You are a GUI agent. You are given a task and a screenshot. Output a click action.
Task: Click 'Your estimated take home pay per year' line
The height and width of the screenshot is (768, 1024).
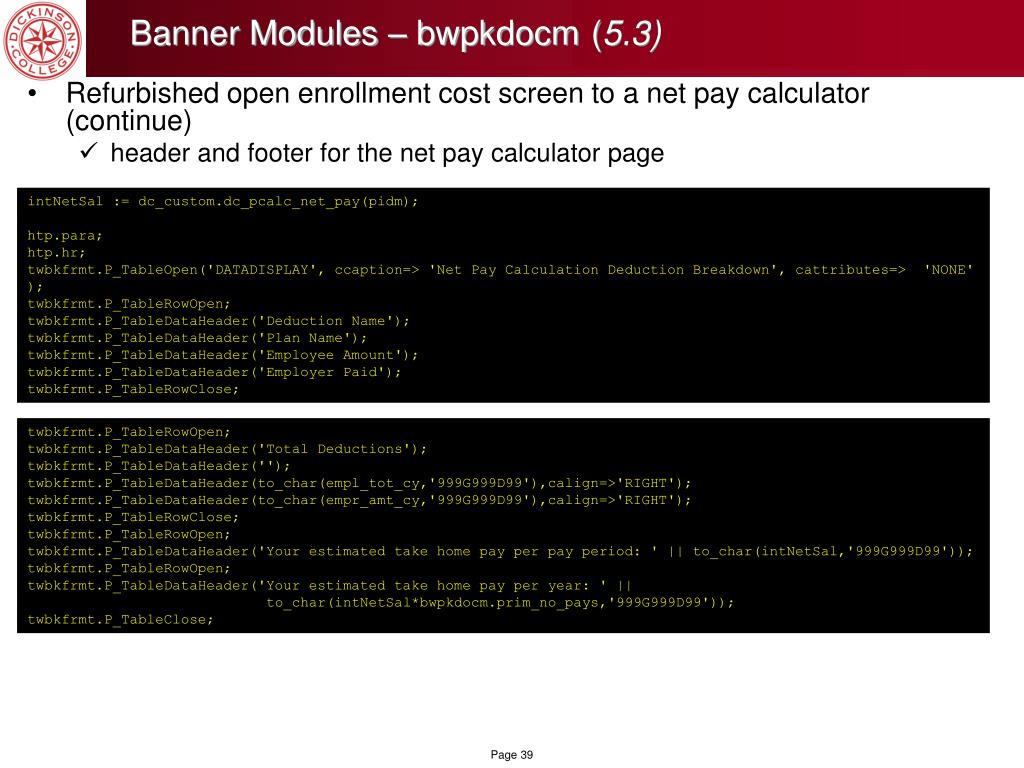click(329, 586)
